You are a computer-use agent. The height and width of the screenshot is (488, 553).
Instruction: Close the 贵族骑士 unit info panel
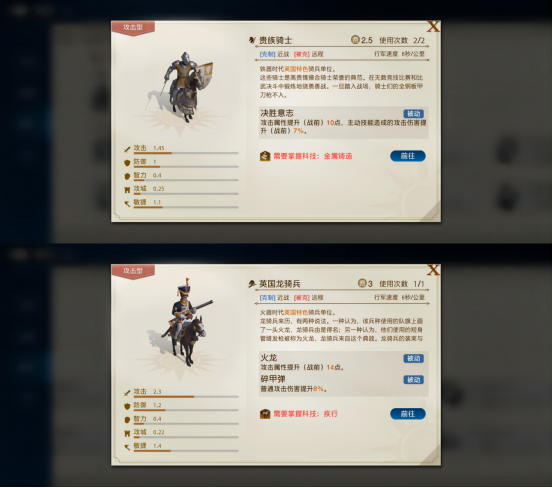coord(433,26)
